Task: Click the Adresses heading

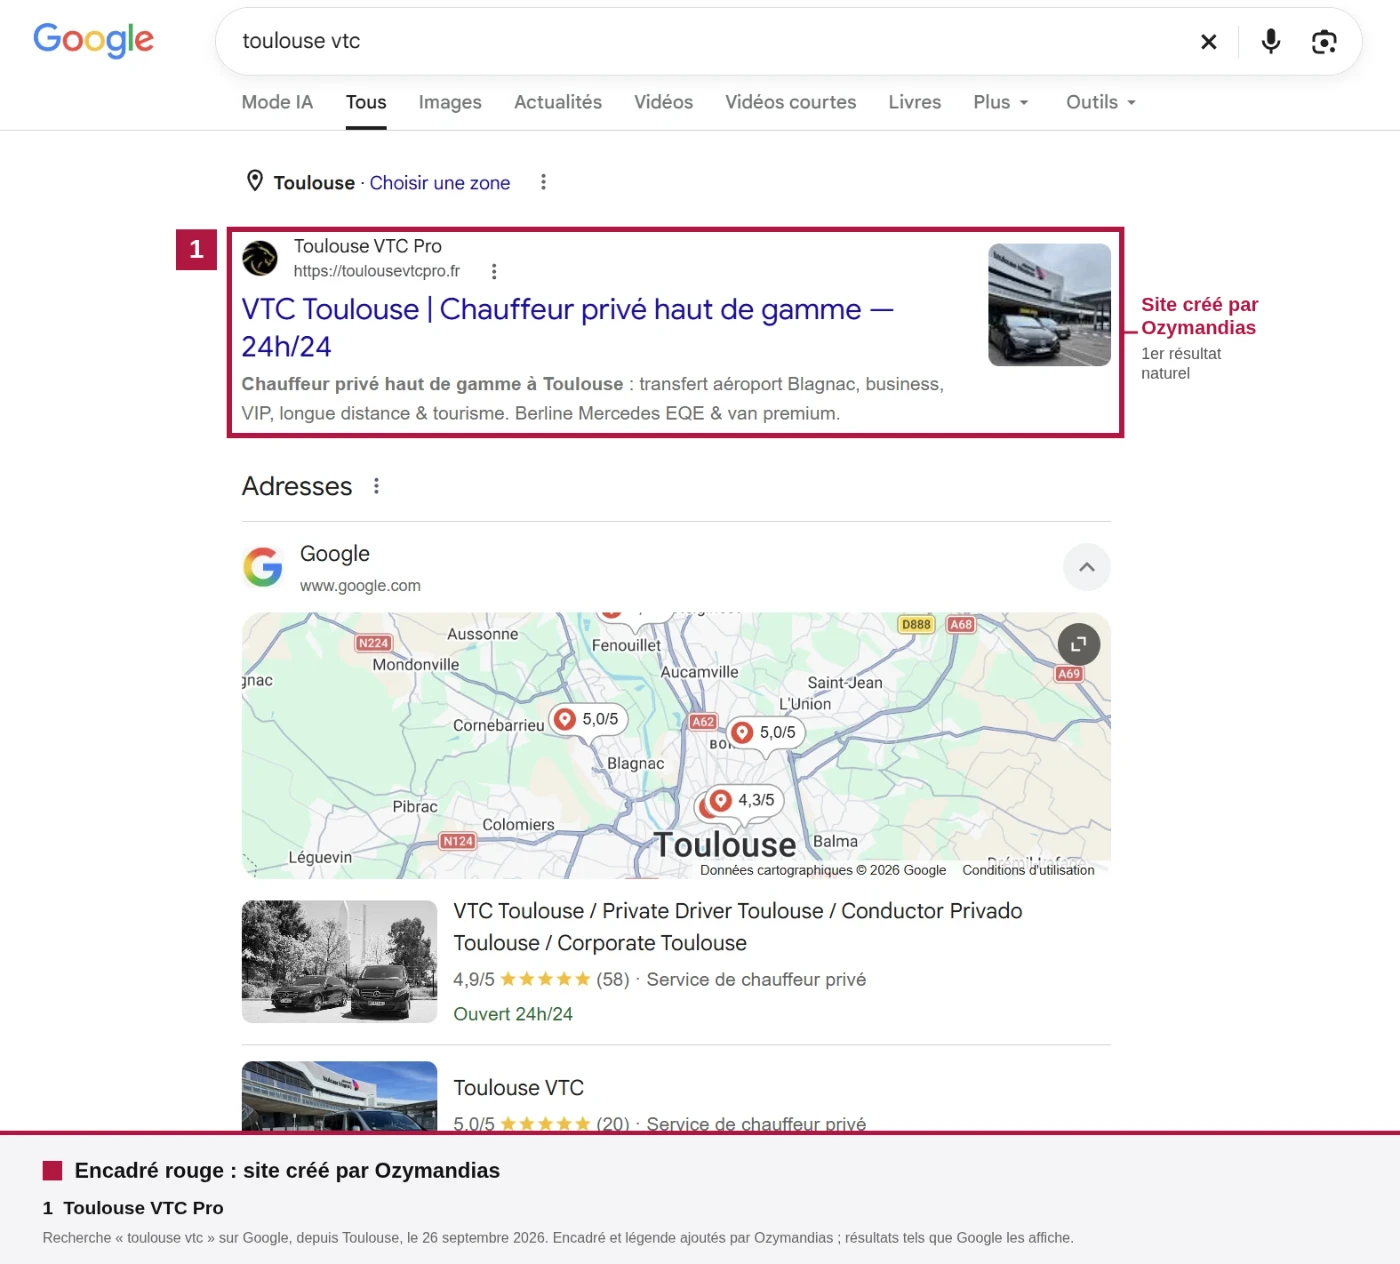Action: [297, 486]
